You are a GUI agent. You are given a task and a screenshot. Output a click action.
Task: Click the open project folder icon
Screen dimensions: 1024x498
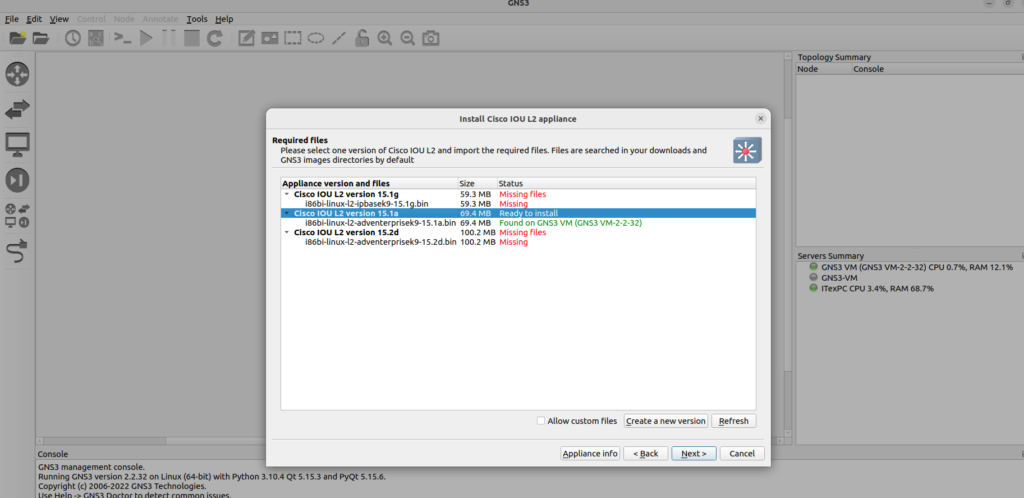tap(41, 38)
